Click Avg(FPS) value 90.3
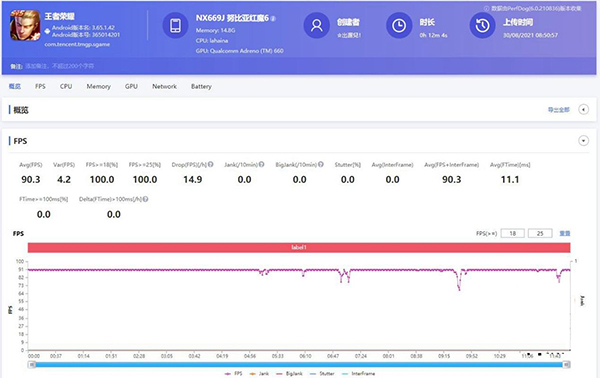 point(31,179)
